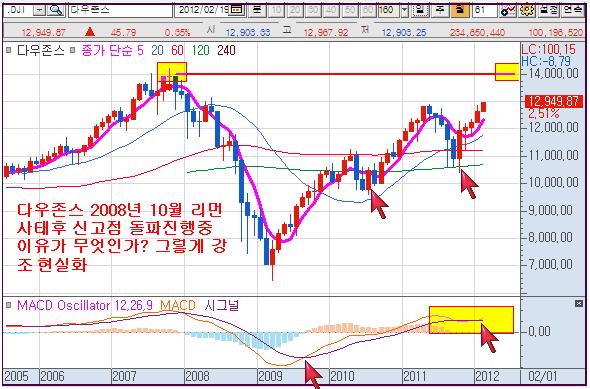
Task: Click the 2009 label on the time axis
Action: [x=271, y=376]
